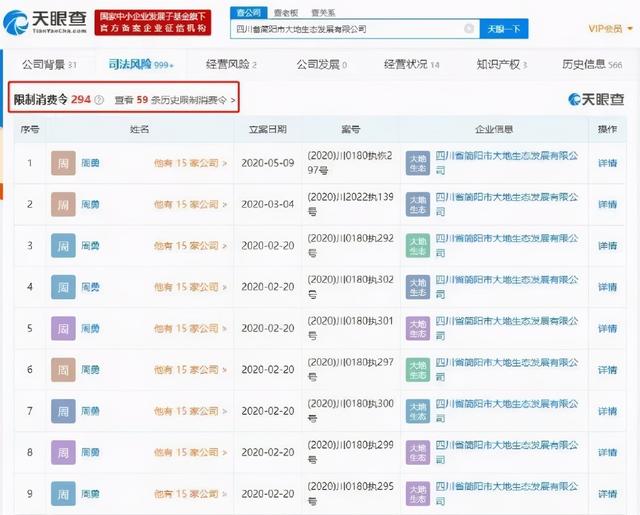The height and width of the screenshot is (515, 640).
Task: Open 详情 for case 川2022执139号
Action: coord(607,204)
